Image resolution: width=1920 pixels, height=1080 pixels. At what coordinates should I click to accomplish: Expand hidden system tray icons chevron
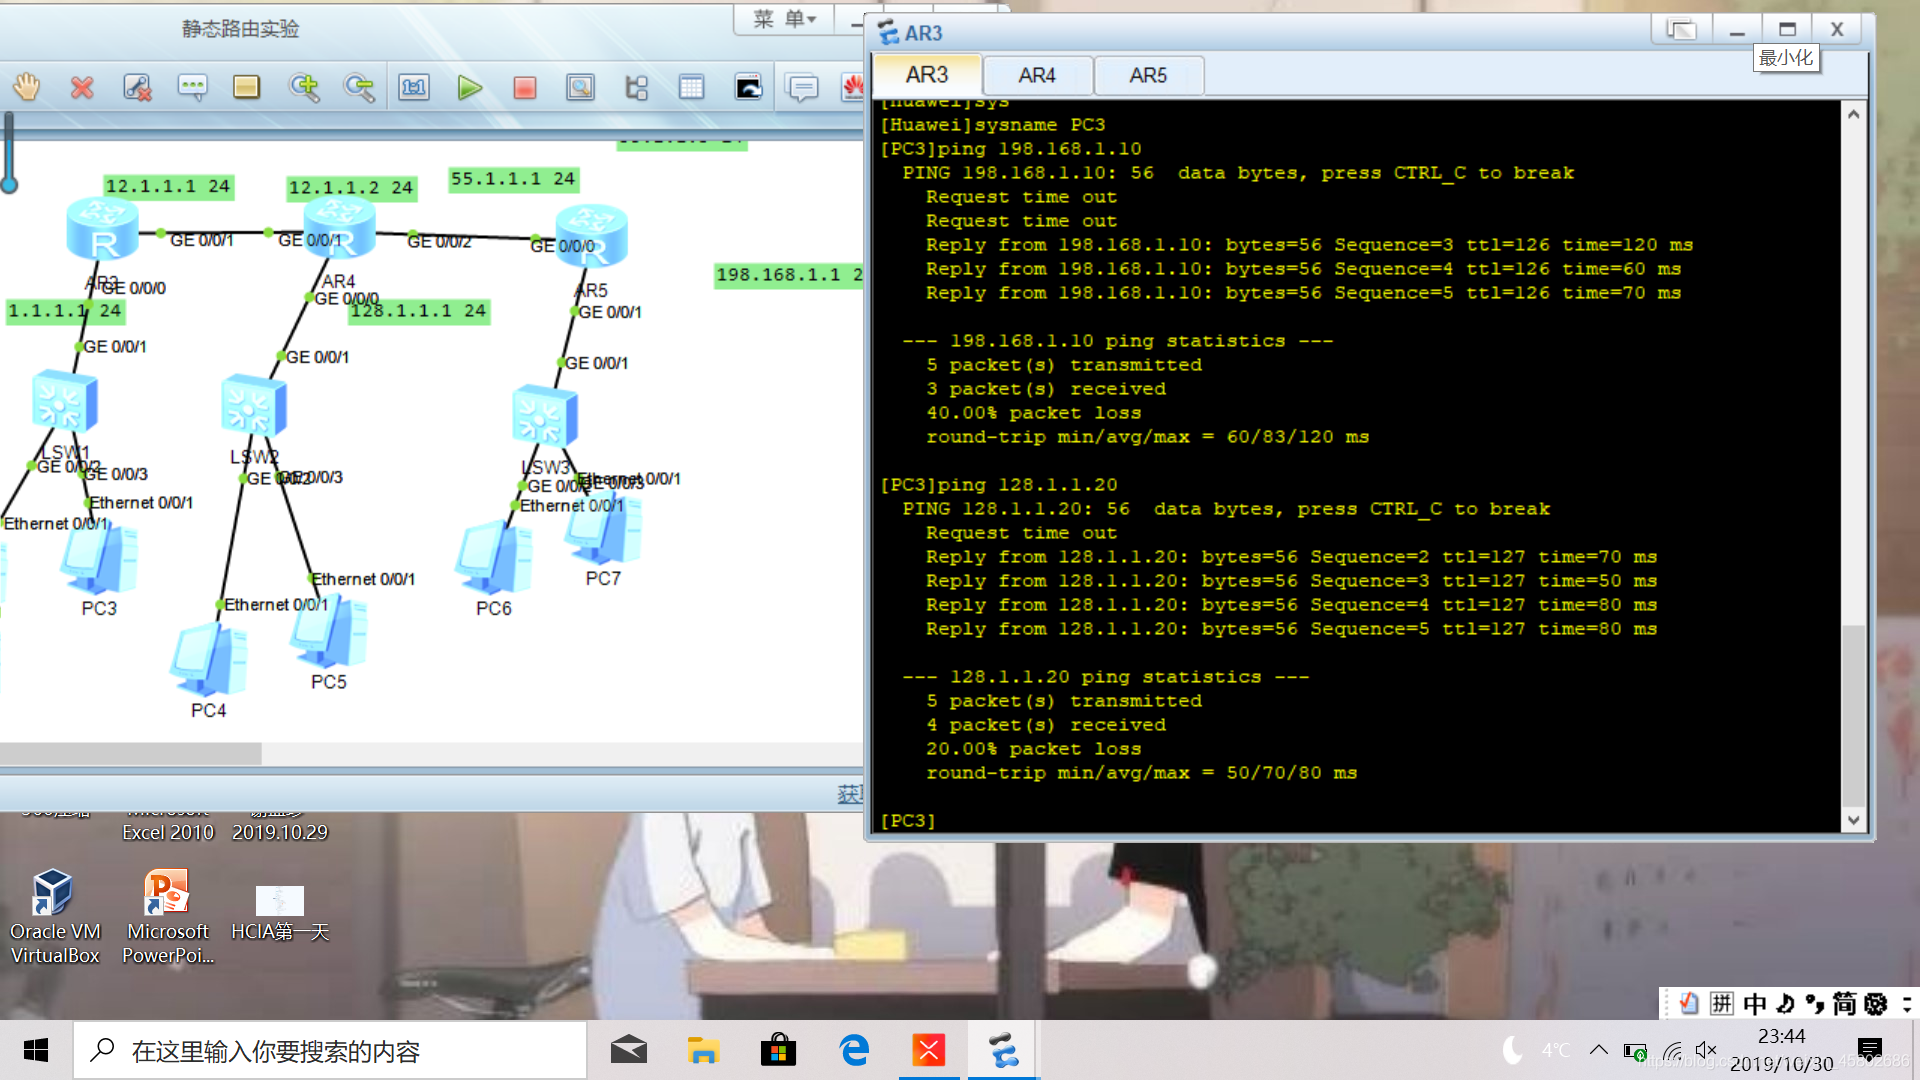pos(1598,1050)
